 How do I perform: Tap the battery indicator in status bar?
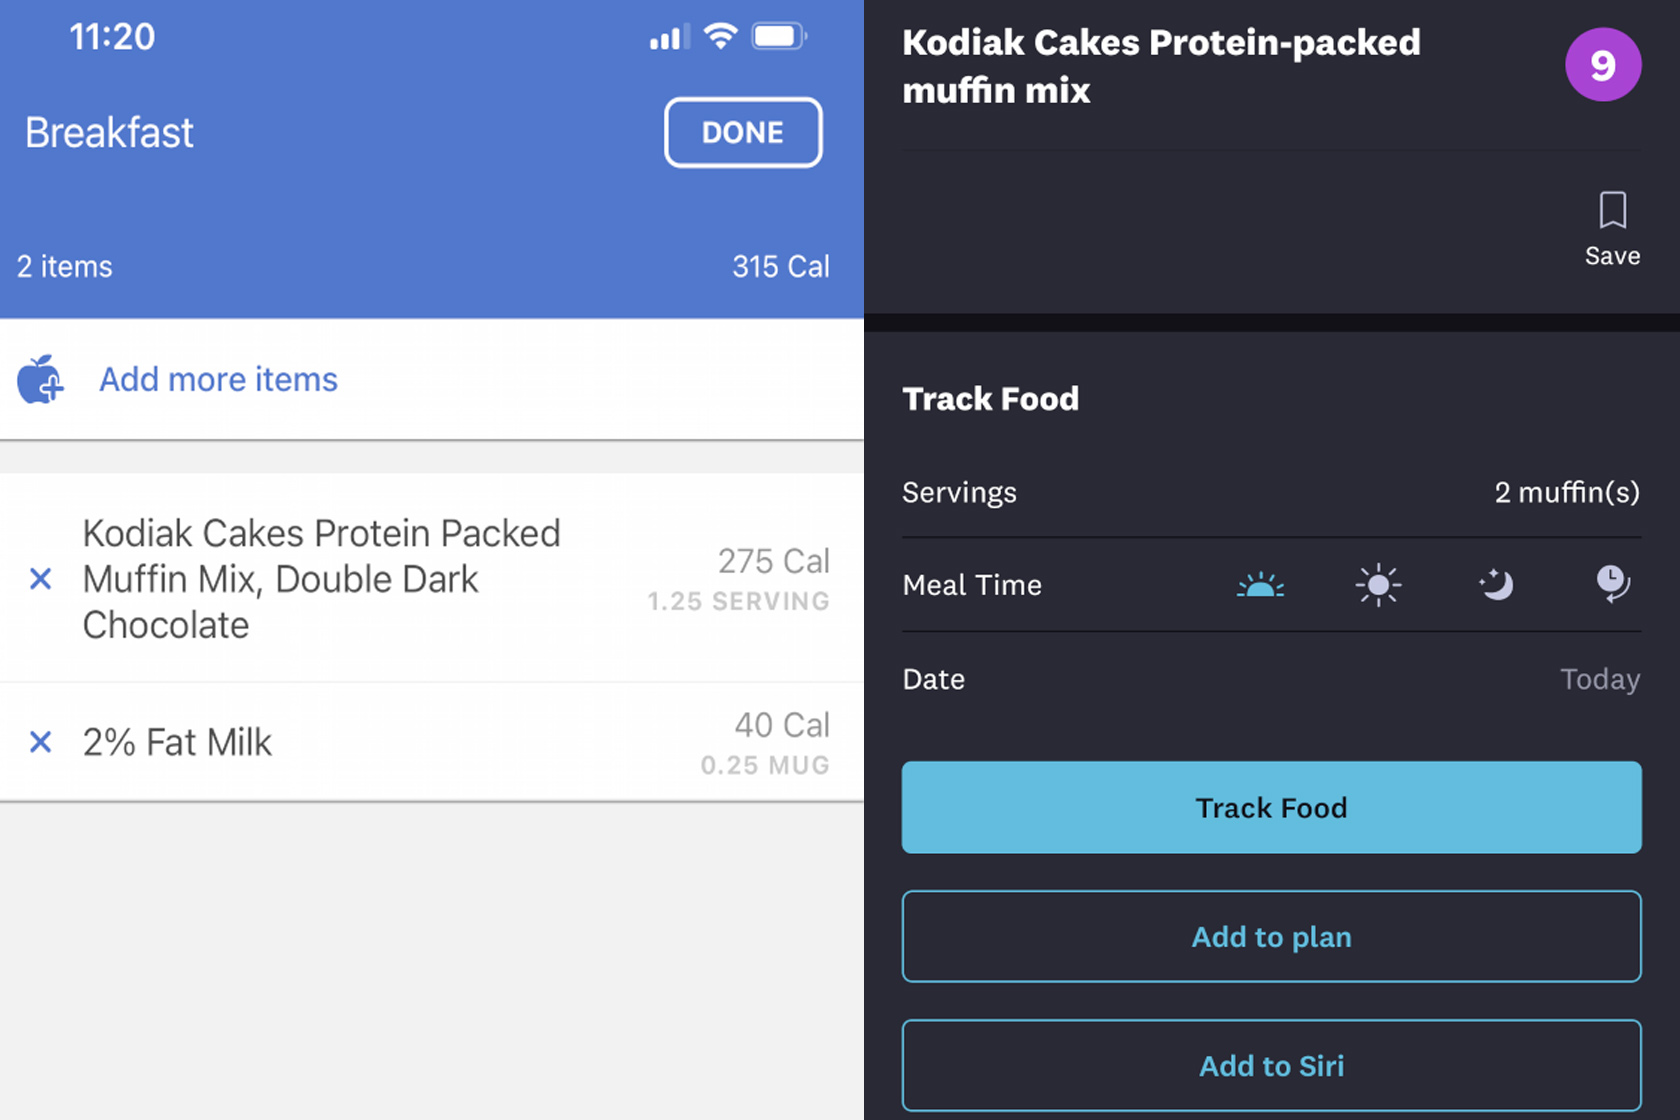pos(779,37)
